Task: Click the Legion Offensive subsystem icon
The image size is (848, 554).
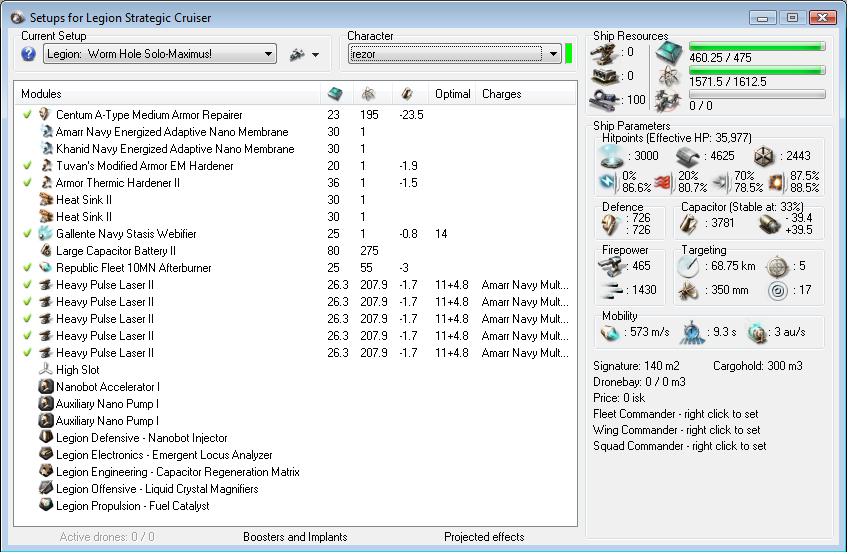Action: pyautogui.click(x=45, y=489)
